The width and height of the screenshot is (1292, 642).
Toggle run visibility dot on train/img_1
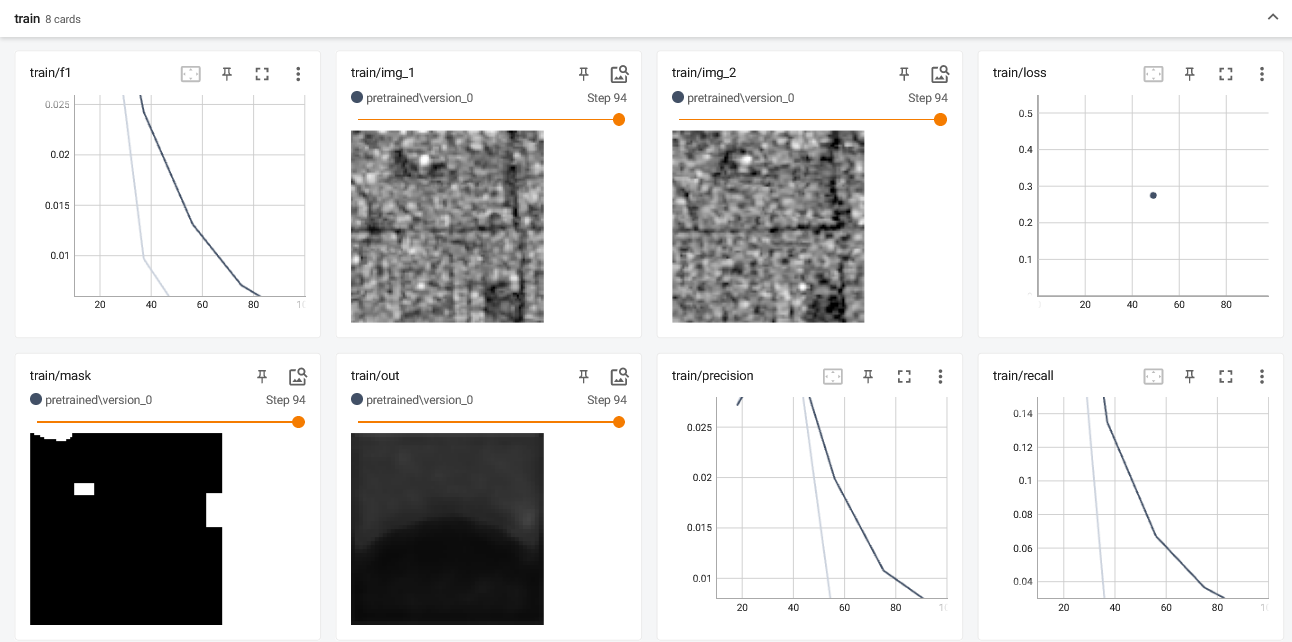357,97
